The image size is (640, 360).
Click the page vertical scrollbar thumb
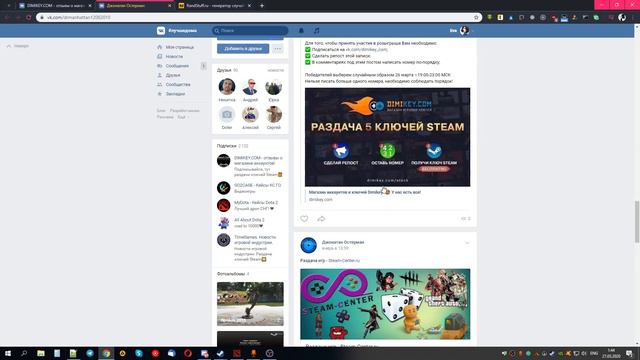point(637,222)
